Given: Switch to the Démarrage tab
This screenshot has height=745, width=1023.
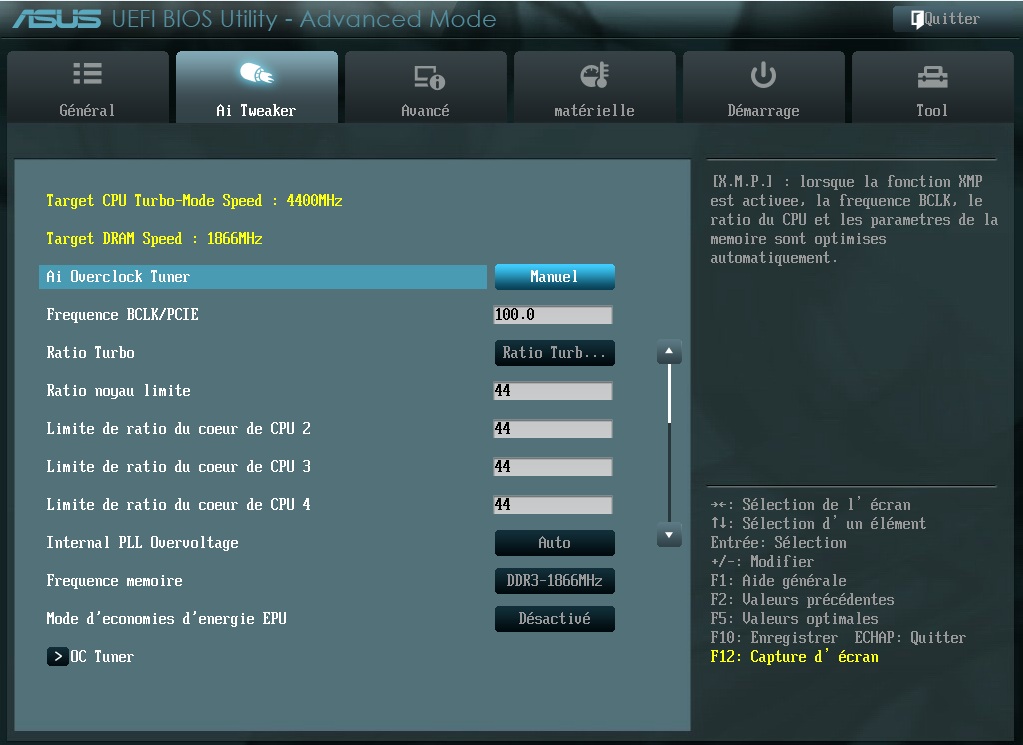Looking at the screenshot, I should (x=763, y=90).
